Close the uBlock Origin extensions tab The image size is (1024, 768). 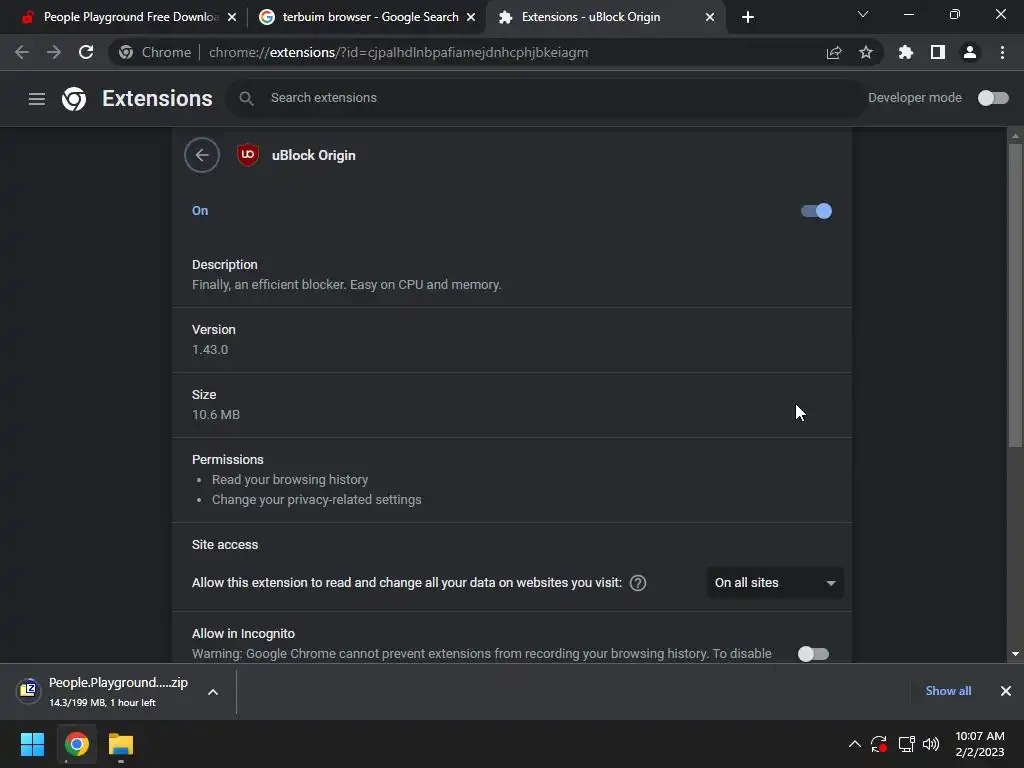point(710,17)
